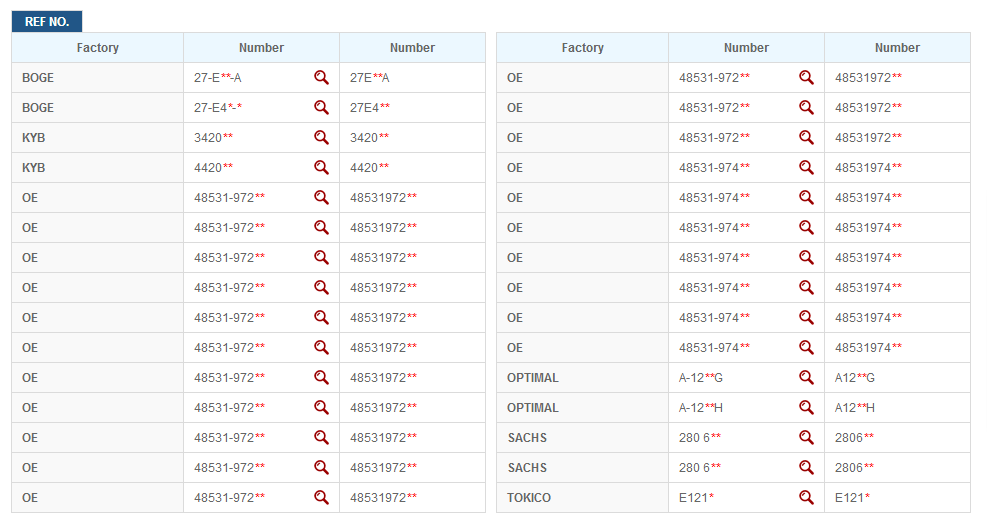987x516 pixels.
Task: Click the 27E4** compact number
Action: (x=369, y=107)
